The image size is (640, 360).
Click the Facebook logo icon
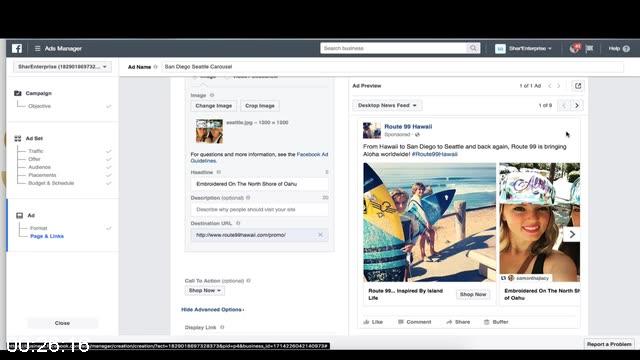(17, 48)
